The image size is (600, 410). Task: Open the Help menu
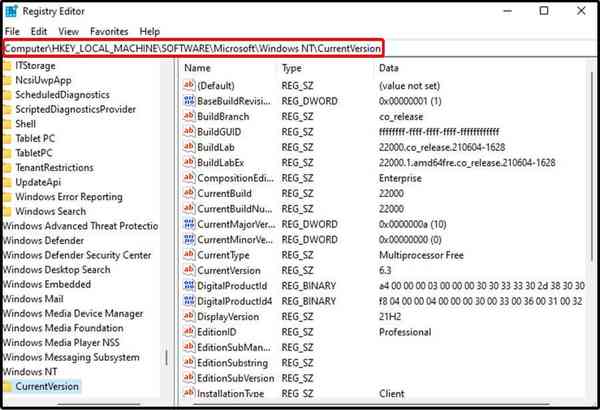pyautogui.click(x=150, y=31)
